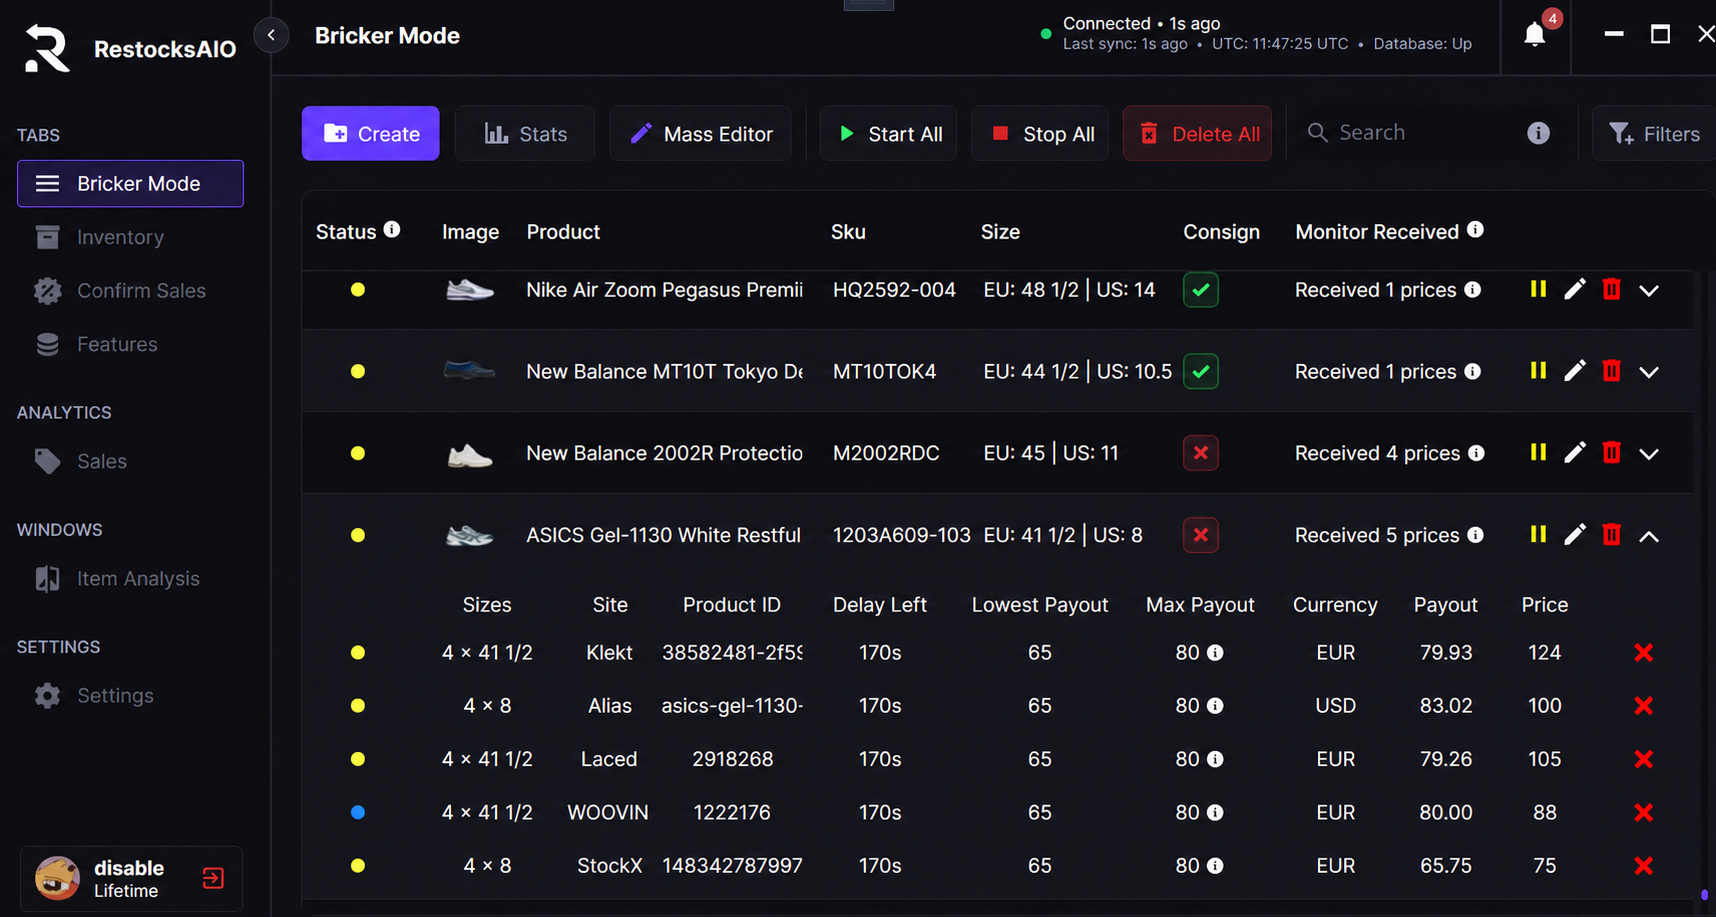
Task: Open the Filters panel
Action: (1654, 133)
